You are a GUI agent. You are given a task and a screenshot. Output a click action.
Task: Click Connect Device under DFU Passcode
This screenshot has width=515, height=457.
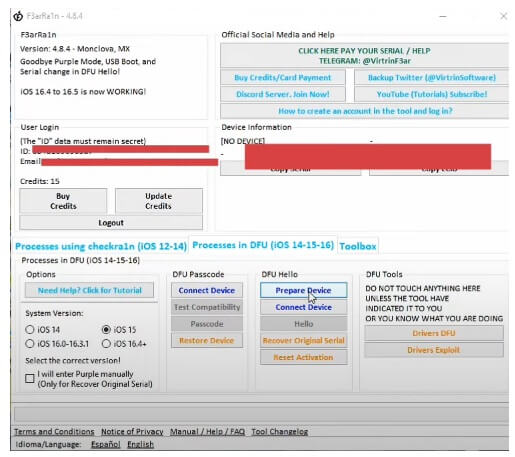coord(207,290)
